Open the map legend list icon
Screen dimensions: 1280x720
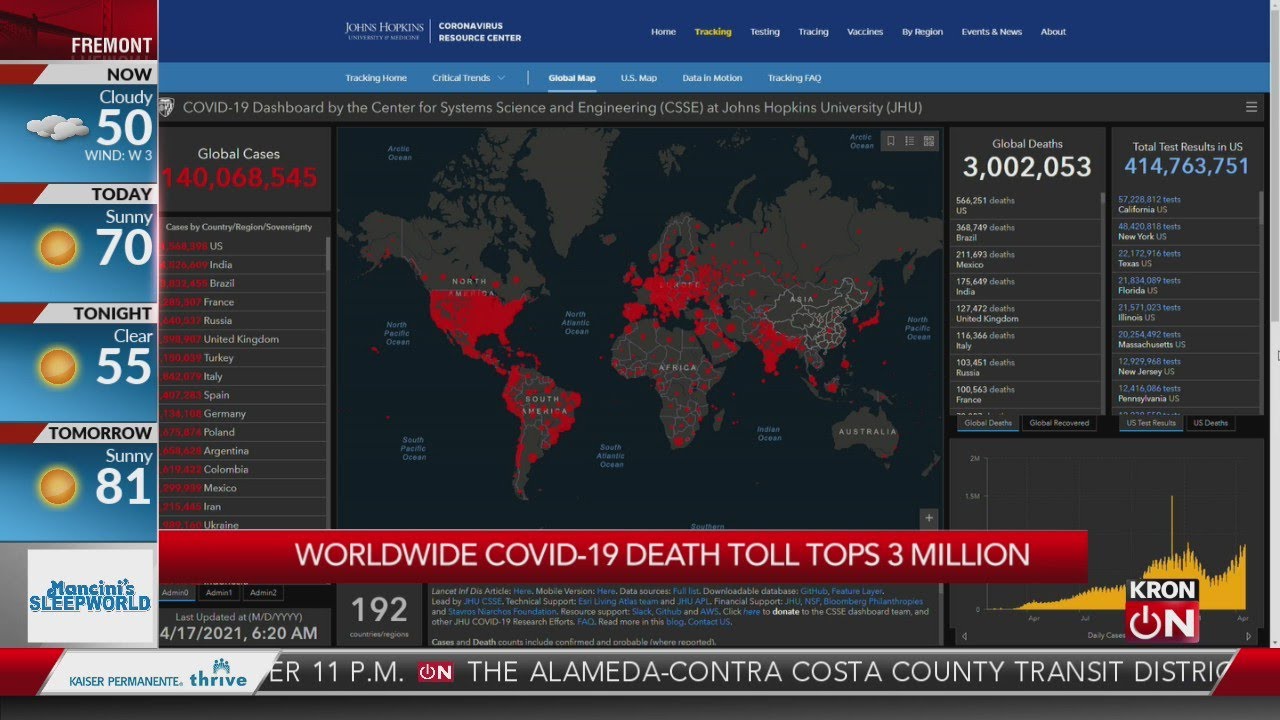910,141
